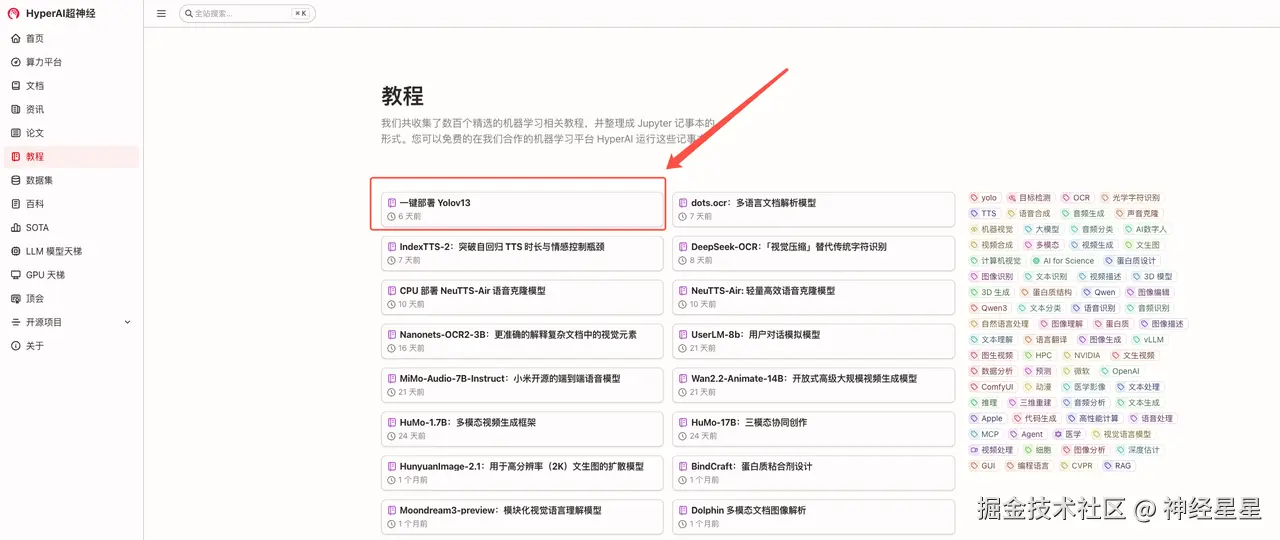Image resolution: width=1280 pixels, height=540 pixels.
Task: Open the 开源项目 sidebar section
Action: 72,322
